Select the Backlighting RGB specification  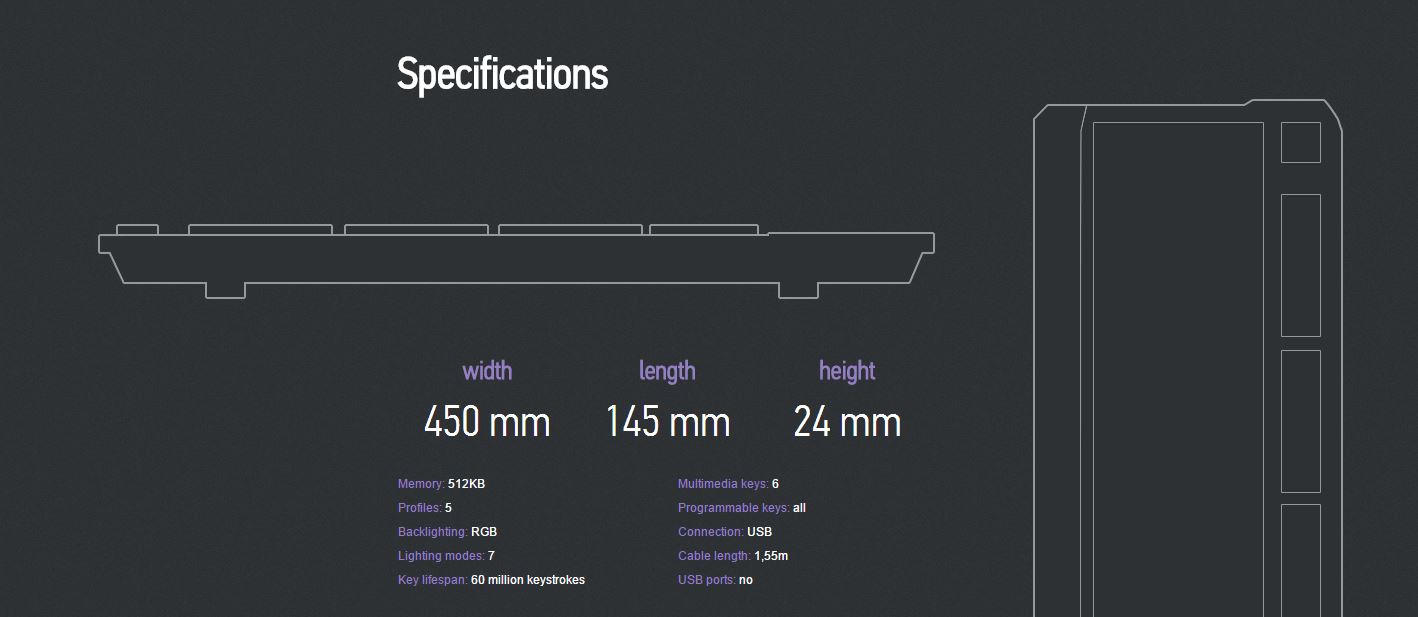[447, 532]
